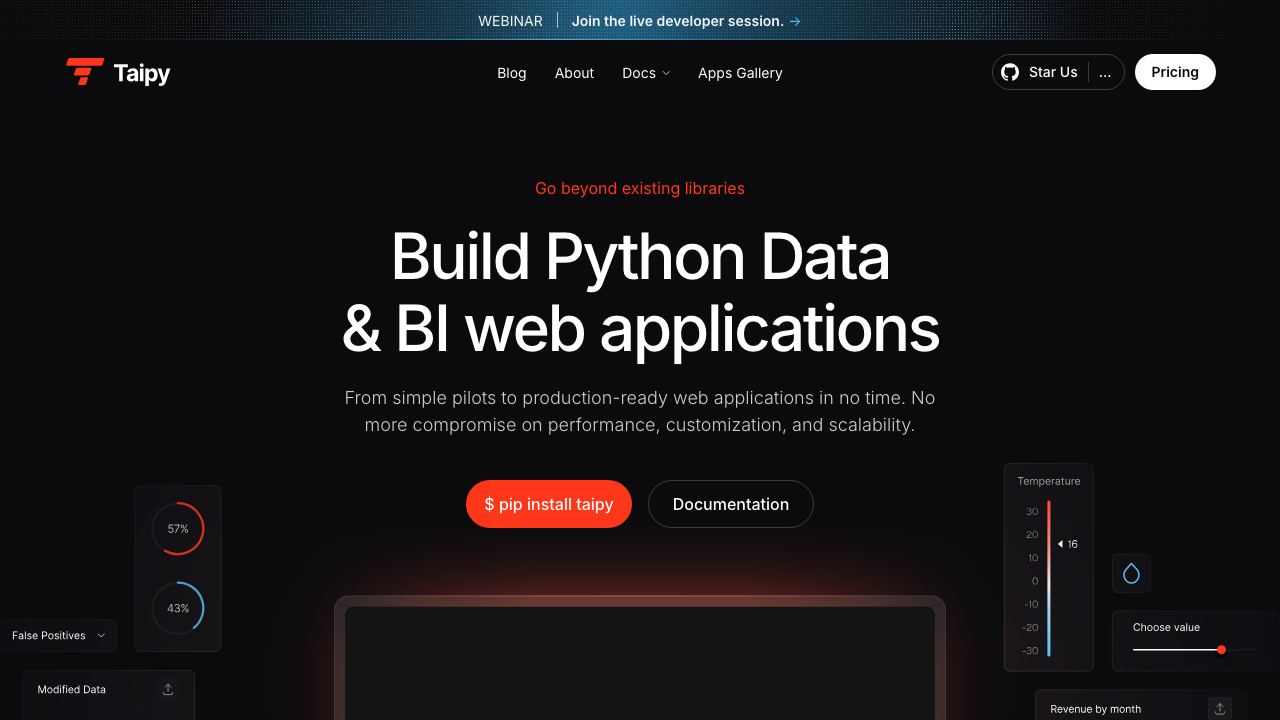Open the Documentation button
The image size is (1280, 720).
pyautogui.click(x=731, y=504)
